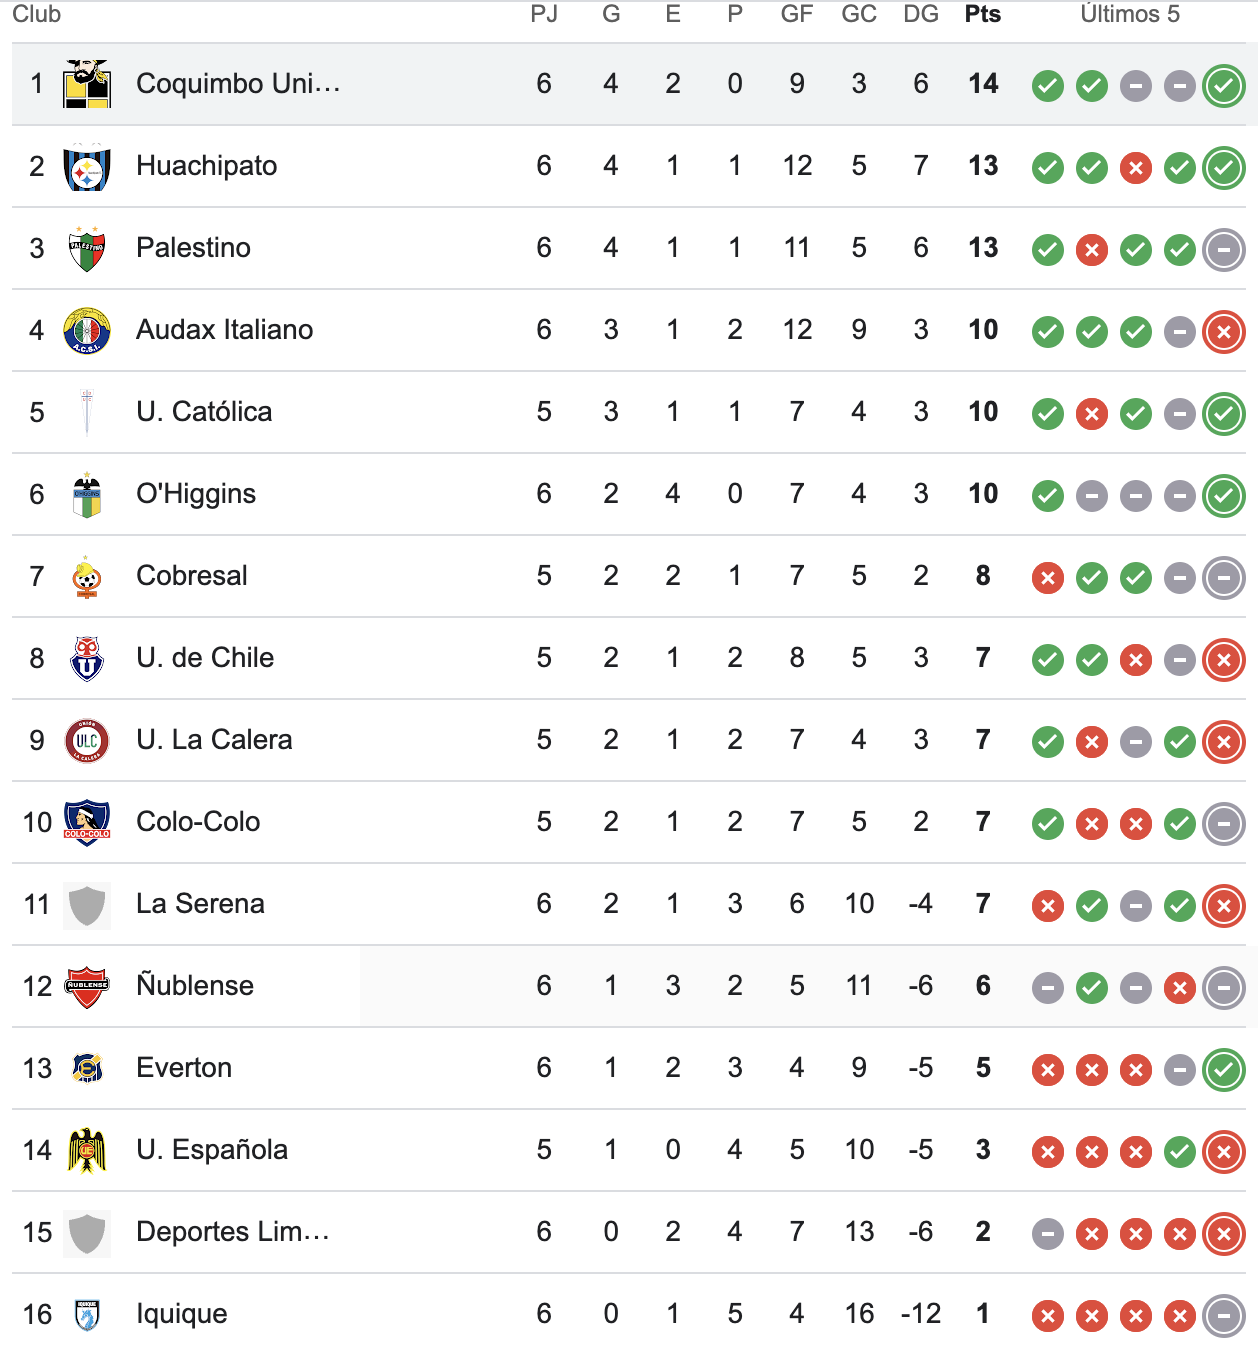Viewport: 1258px width, 1348px height.
Task: Click the Palestino club logo
Action: tap(87, 247)
